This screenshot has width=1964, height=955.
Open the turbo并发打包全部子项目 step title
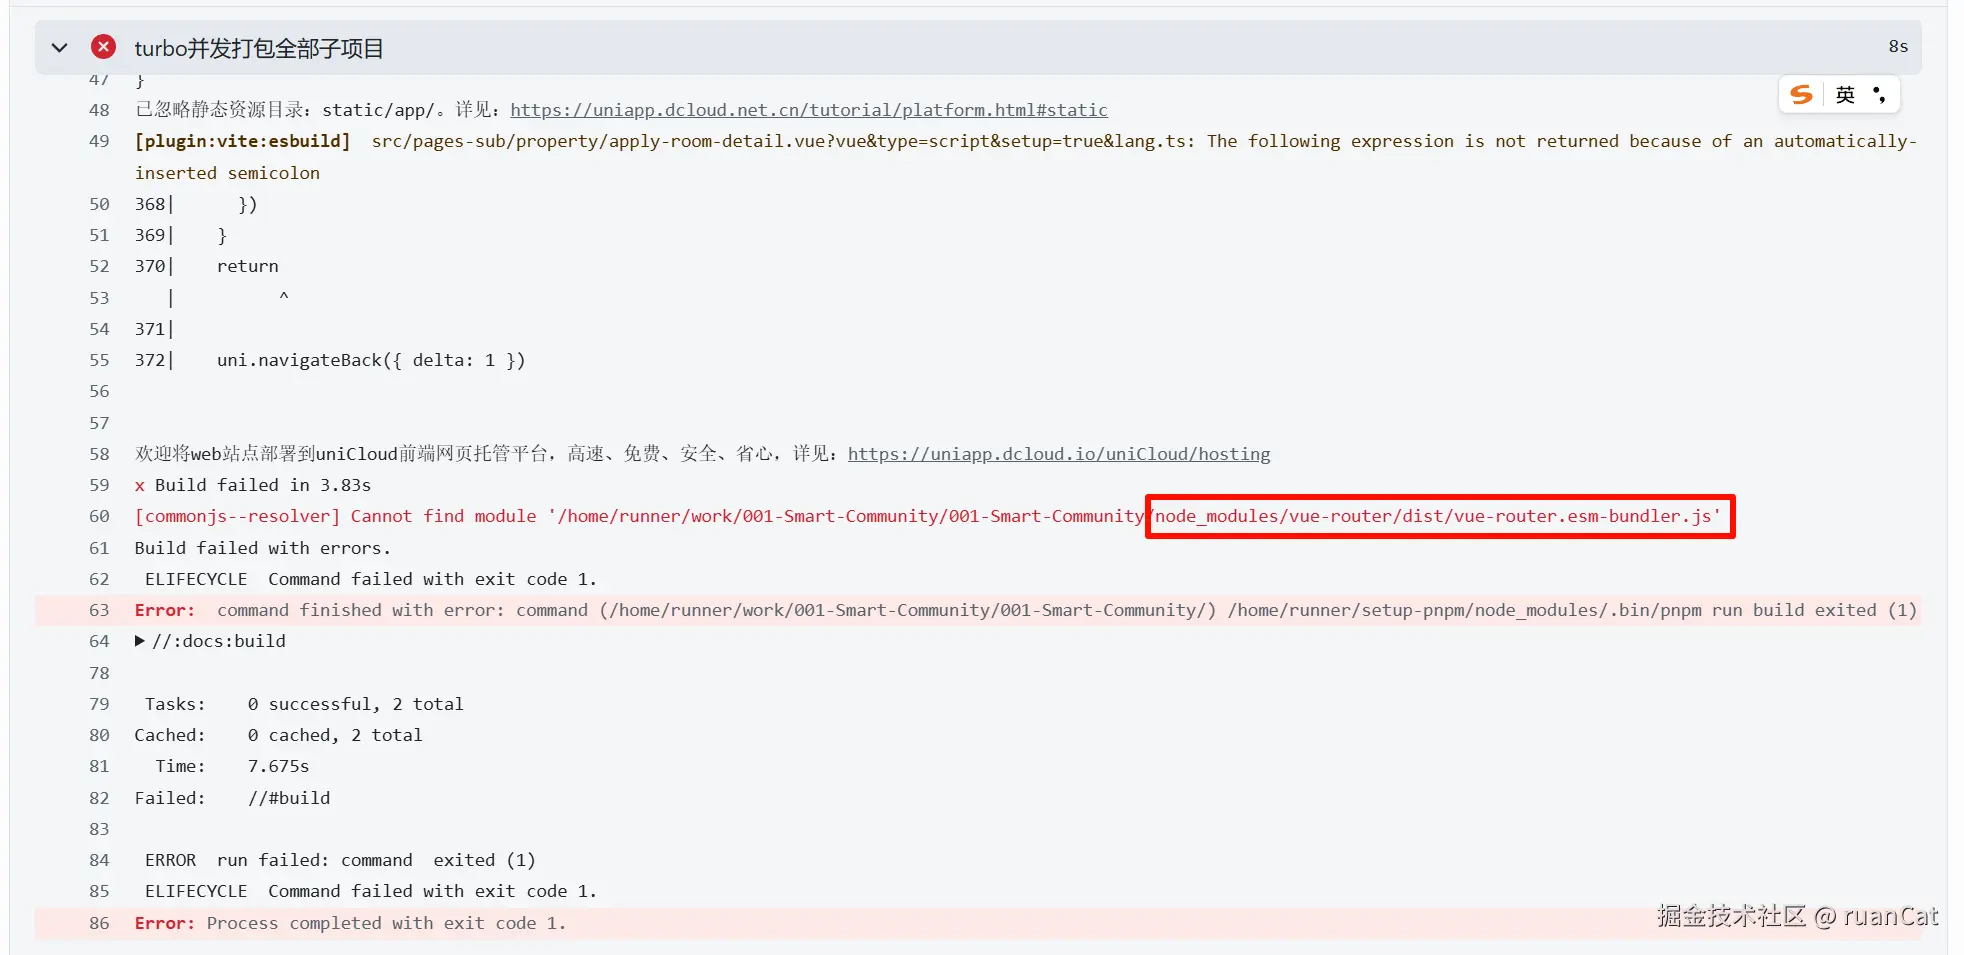pyautogui.click(x=259, y=48)
